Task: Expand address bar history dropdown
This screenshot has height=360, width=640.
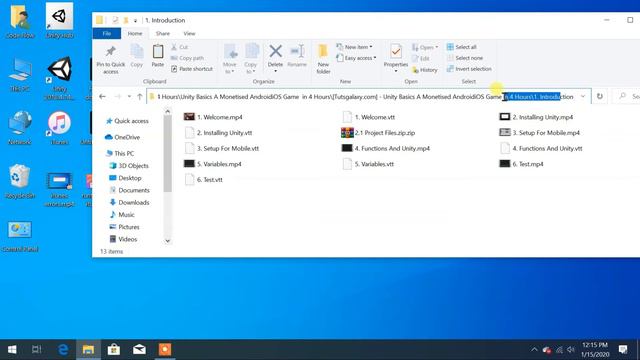Action: pos(583,97)
